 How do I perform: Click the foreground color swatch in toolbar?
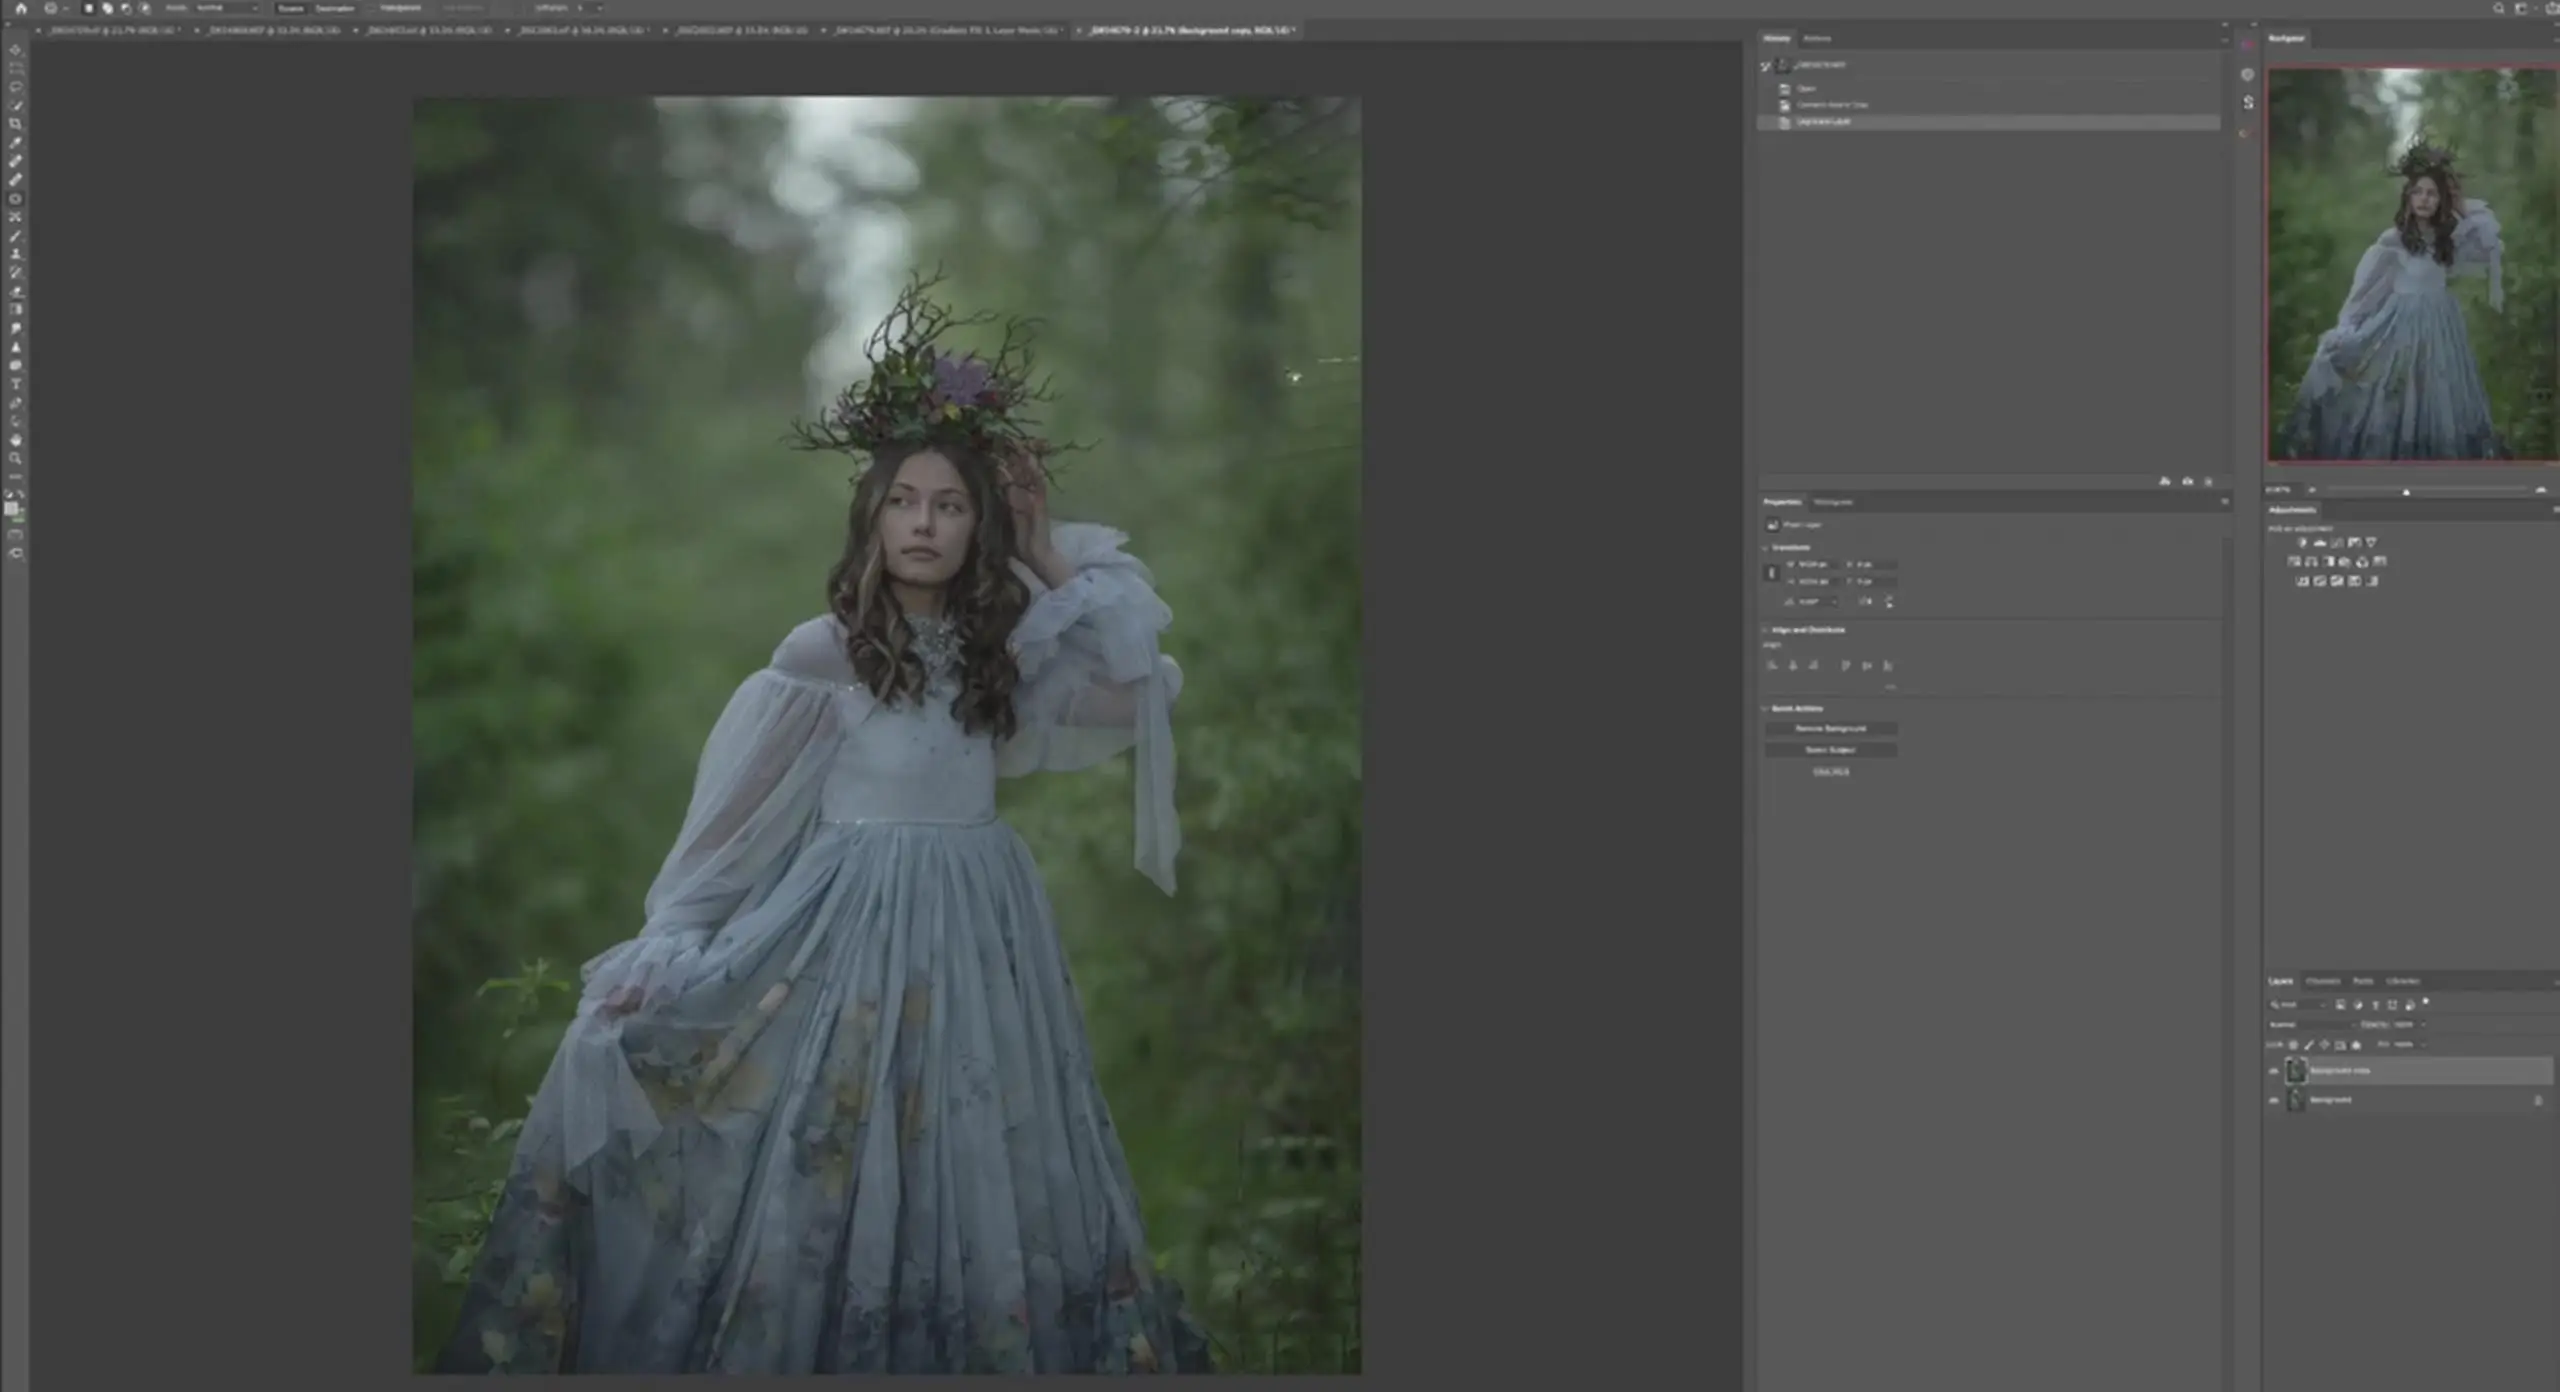(x=11, y=508)
